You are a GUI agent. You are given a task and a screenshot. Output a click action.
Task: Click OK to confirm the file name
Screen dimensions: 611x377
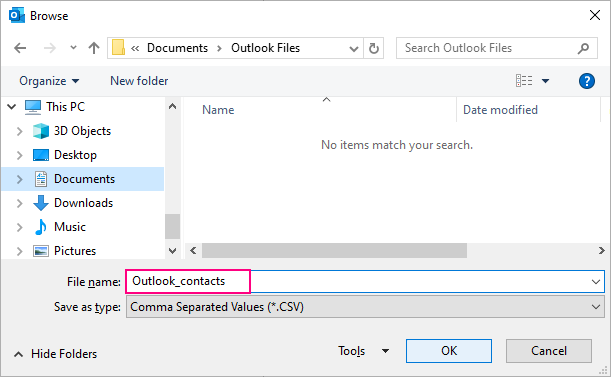(x=449, y=351)
